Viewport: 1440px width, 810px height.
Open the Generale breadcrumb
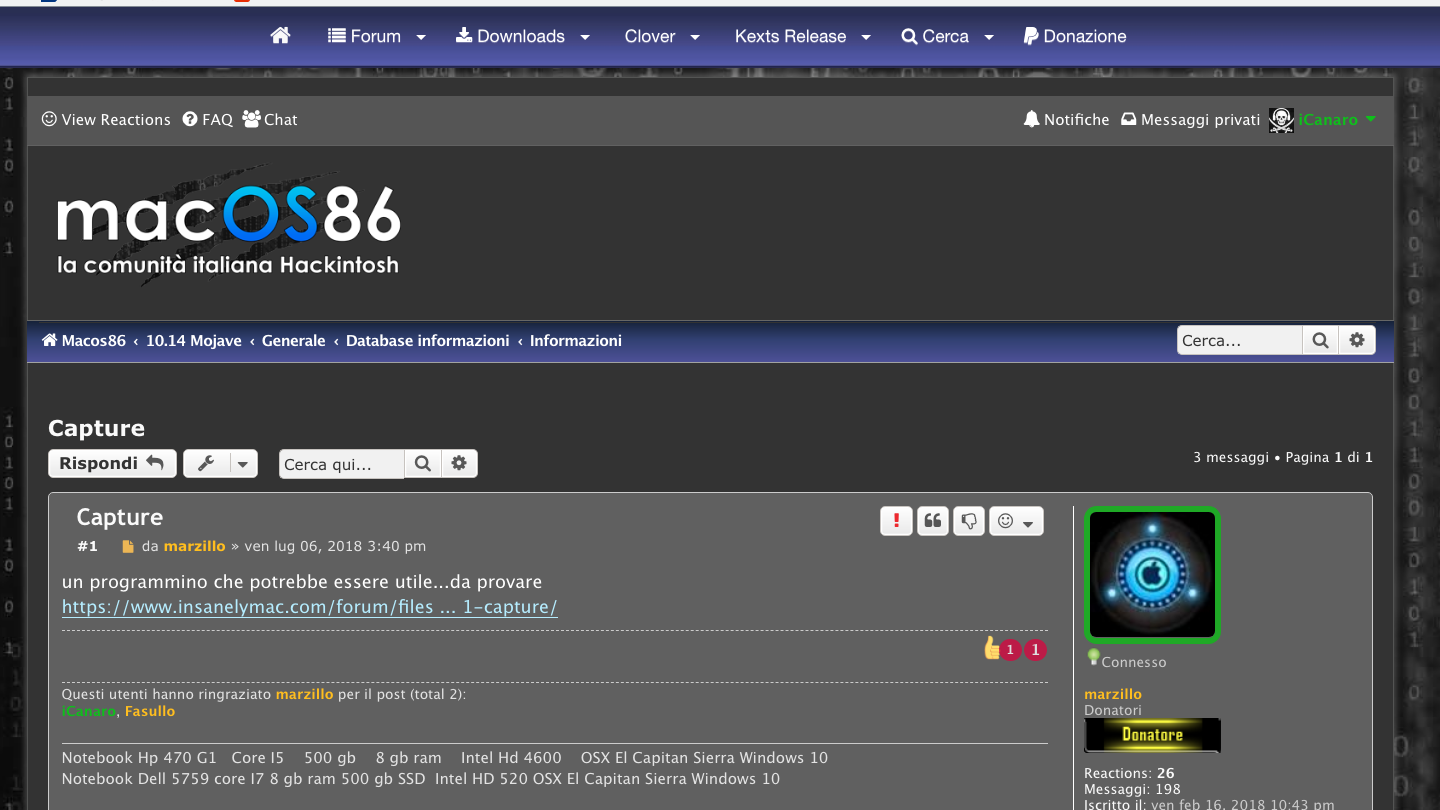coord(294,340)
